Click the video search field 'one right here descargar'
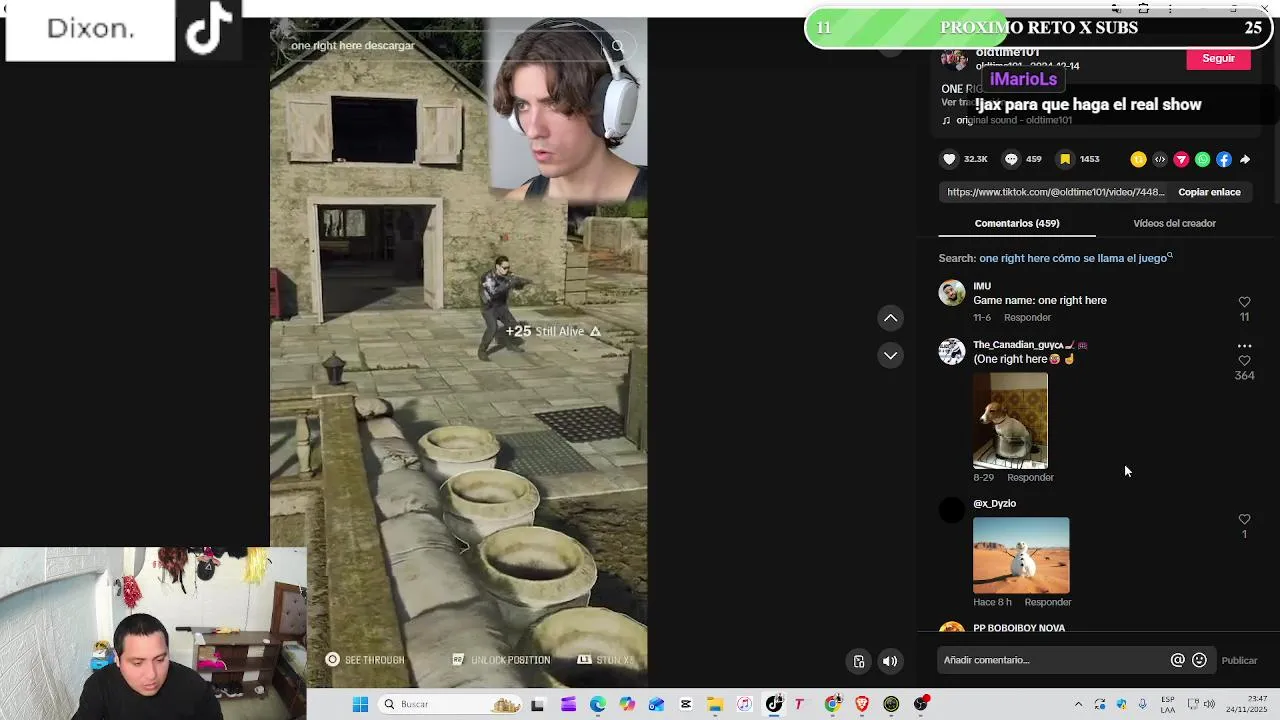The image size is (1280, 720). pos(445,45)
